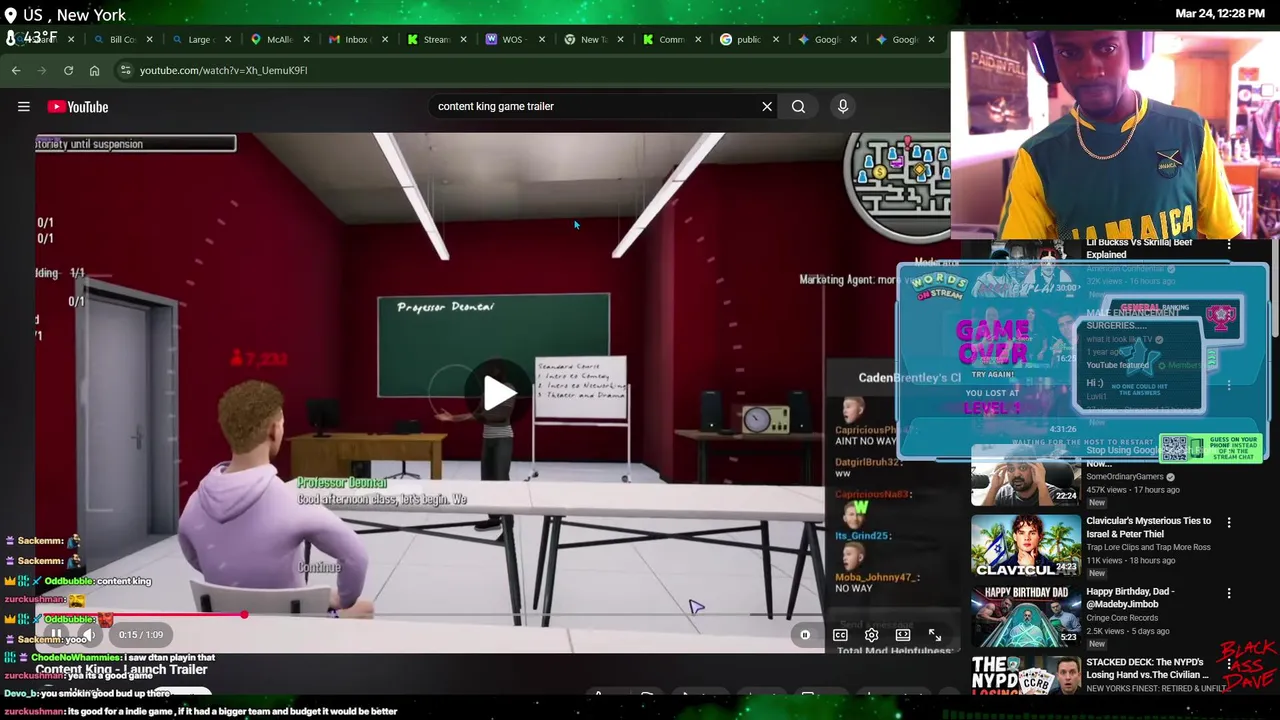Open the three-dot menu for the Clavicular video
This screenshot has height=720, width=1280.
[1229, 522]
